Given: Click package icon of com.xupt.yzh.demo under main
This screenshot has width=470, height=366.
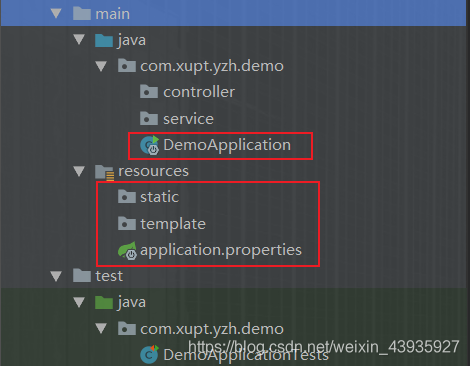Looking at the screenshot, I should pos(127,66).
